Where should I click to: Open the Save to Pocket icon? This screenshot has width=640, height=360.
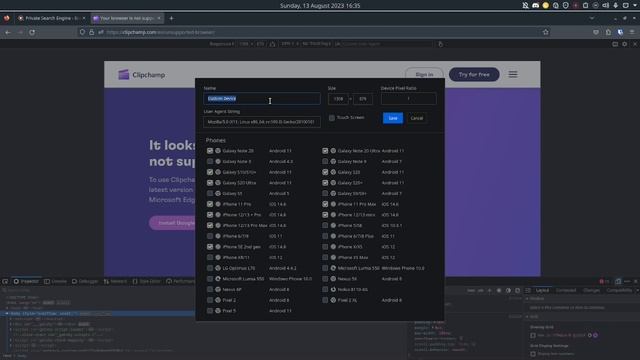point(596,32)
